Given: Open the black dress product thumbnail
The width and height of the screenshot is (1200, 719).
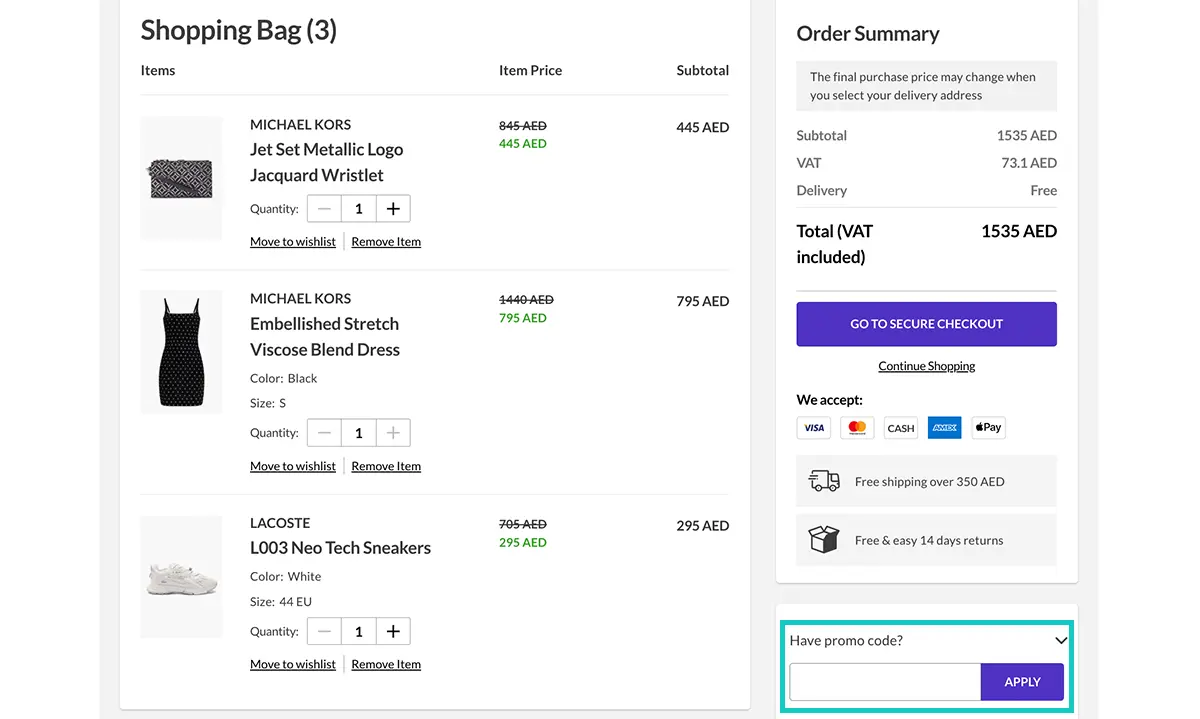Looking at the screenshot, I should click(181, 352).
